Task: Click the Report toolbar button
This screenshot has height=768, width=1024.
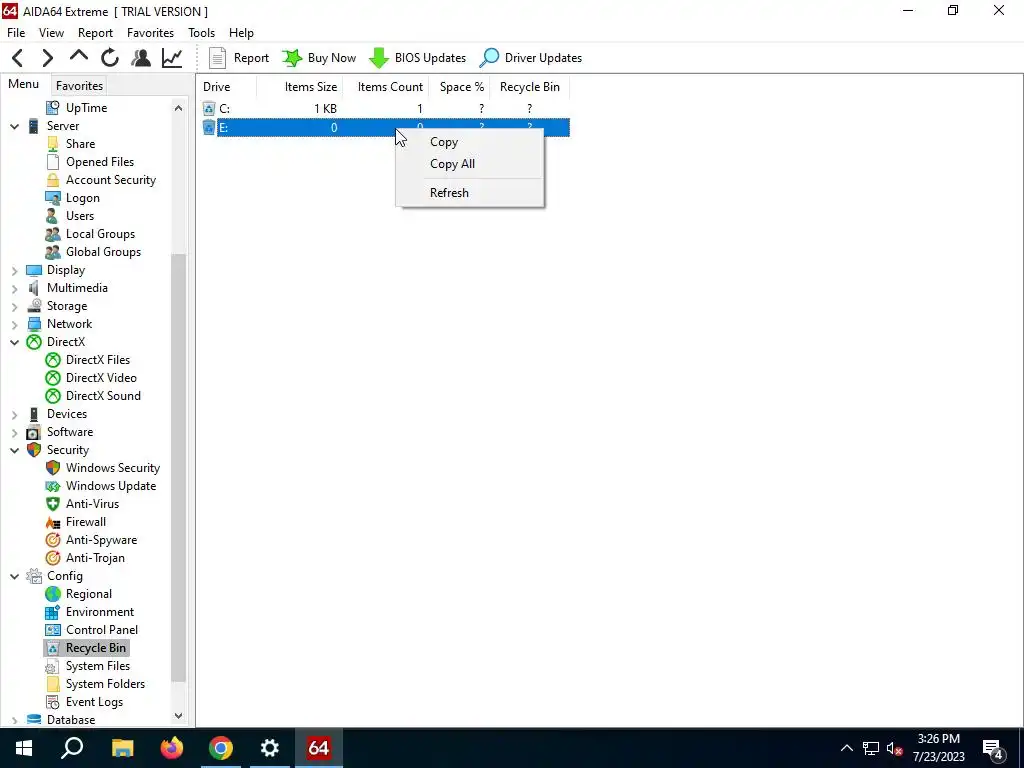Action: coord(238,58)
